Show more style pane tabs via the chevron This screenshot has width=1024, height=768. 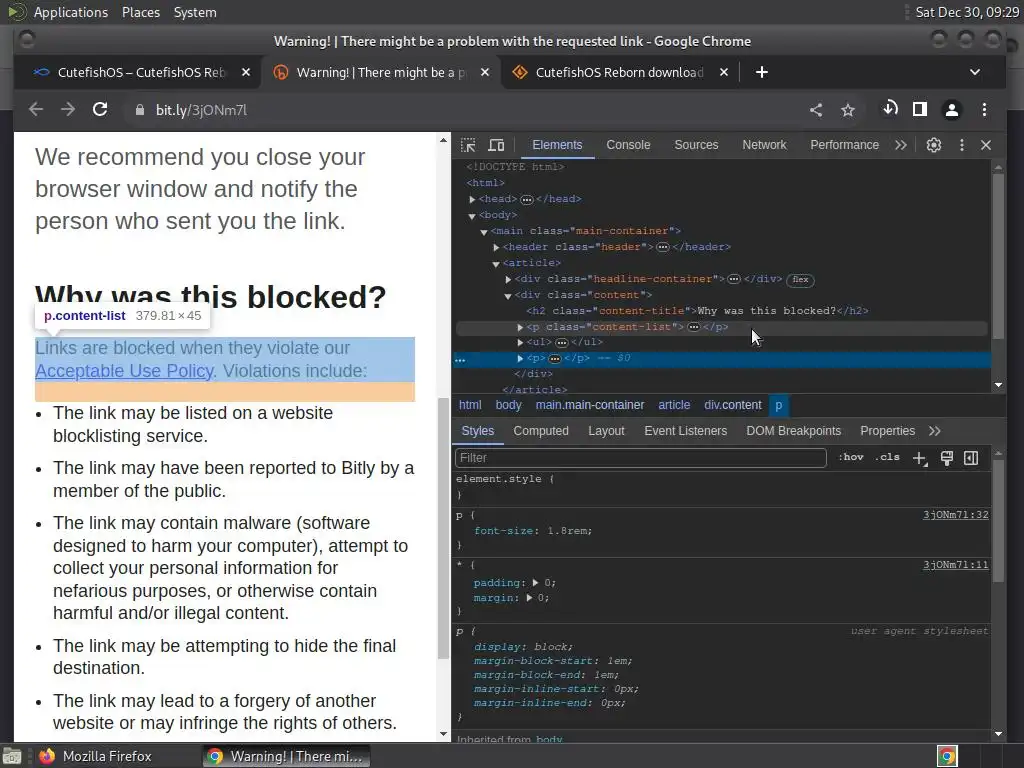tap(935, 431)
